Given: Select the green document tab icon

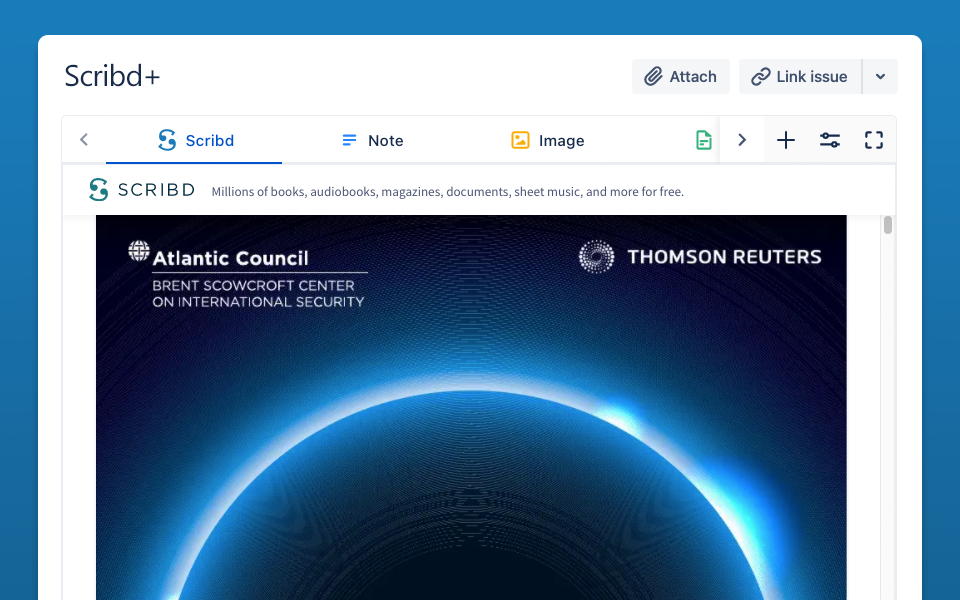Looking at the screenshot, I should pyautogui.click(x=704, y=140).
